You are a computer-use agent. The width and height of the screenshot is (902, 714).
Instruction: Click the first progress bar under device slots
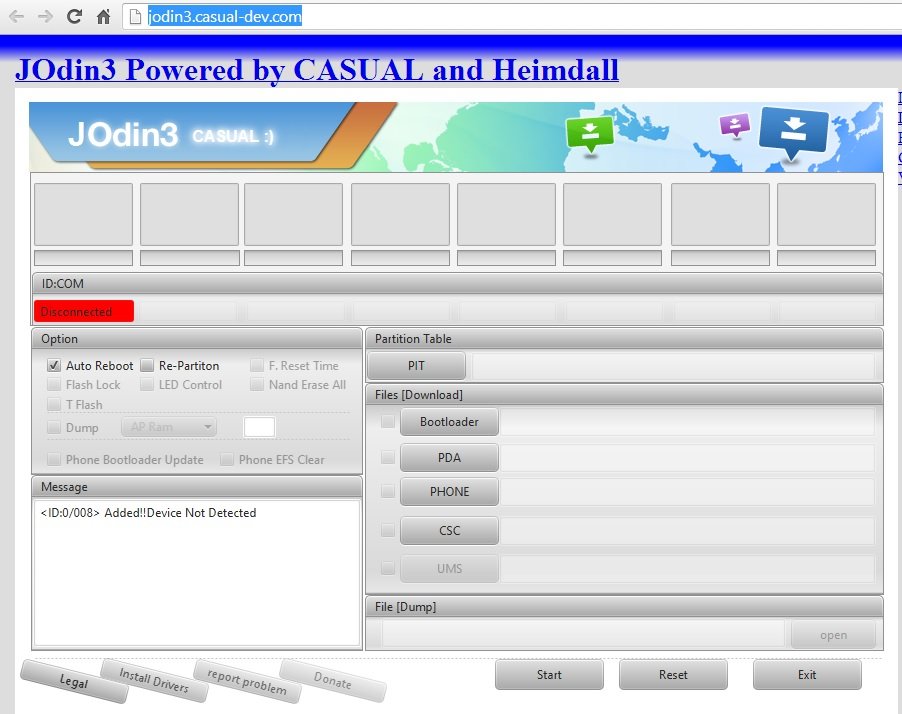coord(83,257)
